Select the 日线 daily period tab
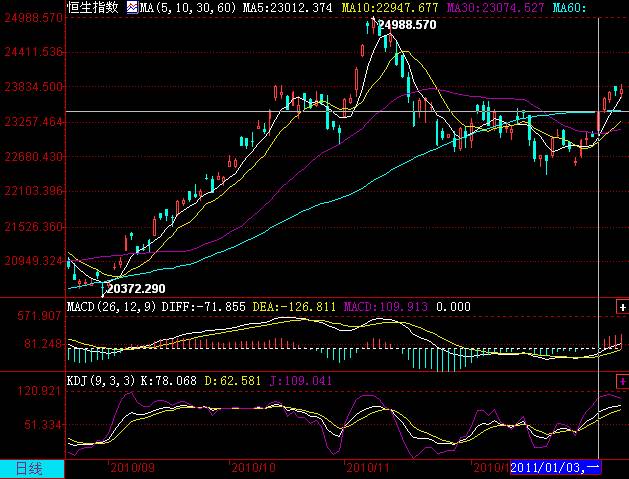The image size is (629, 479). (x=32, y=469)
